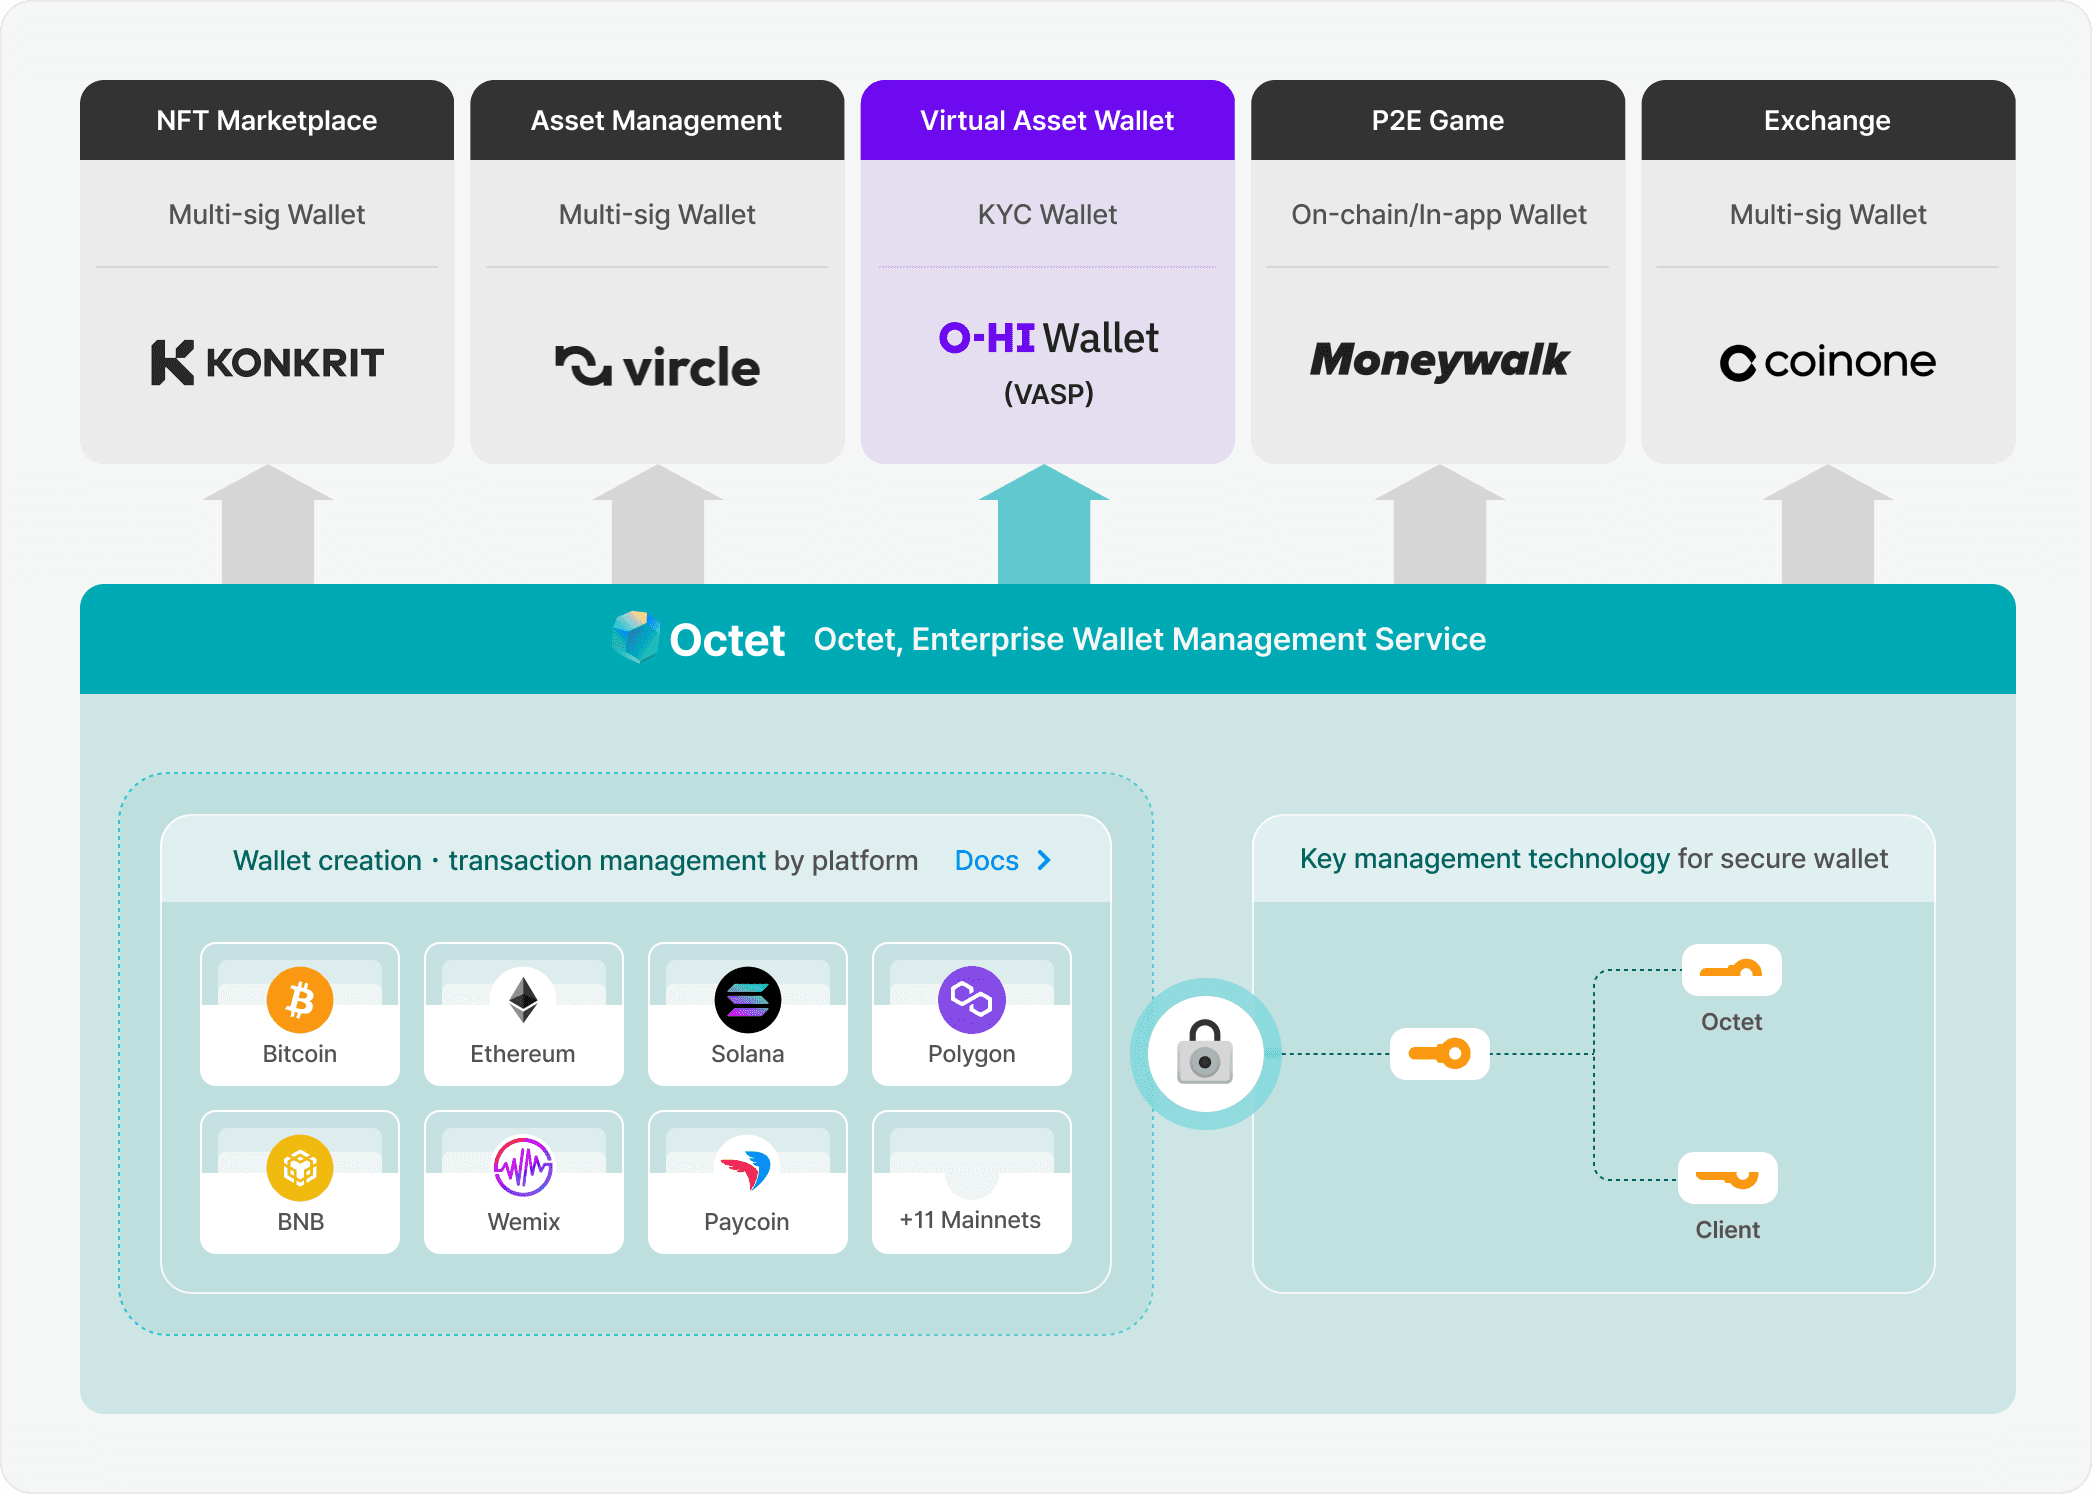Click the Octet cube logo in banner
Viewport: 2092px width, 1494px height.
[x=635, y=638]
